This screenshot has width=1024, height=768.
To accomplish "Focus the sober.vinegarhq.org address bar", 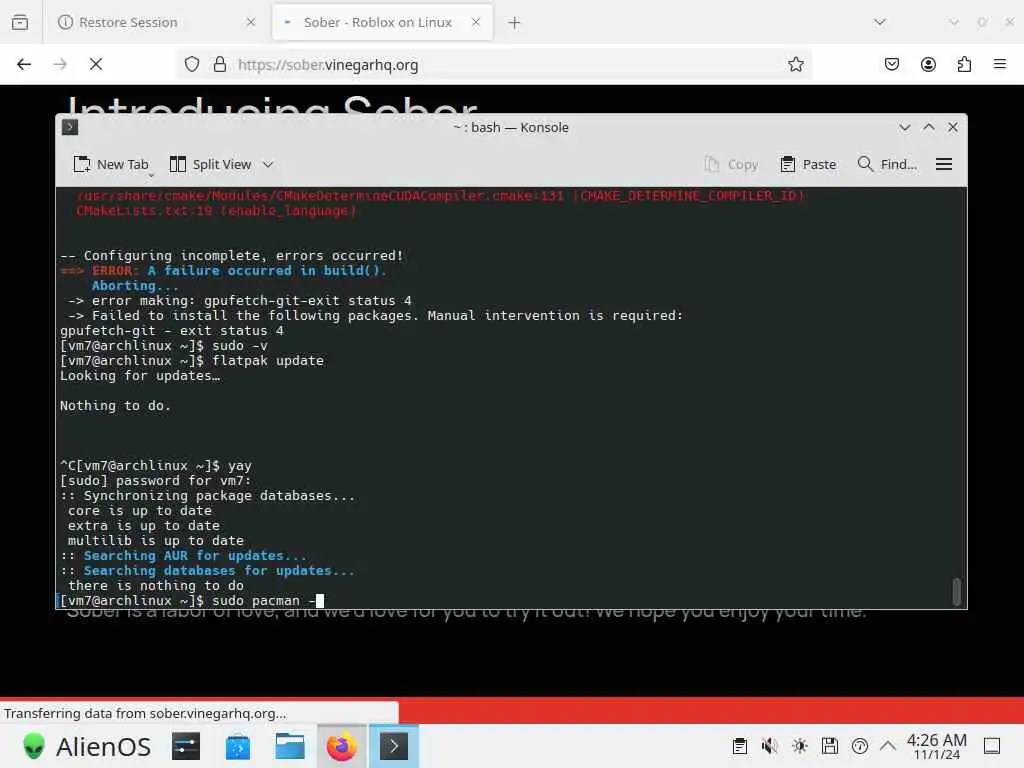I will pos(493,64).
